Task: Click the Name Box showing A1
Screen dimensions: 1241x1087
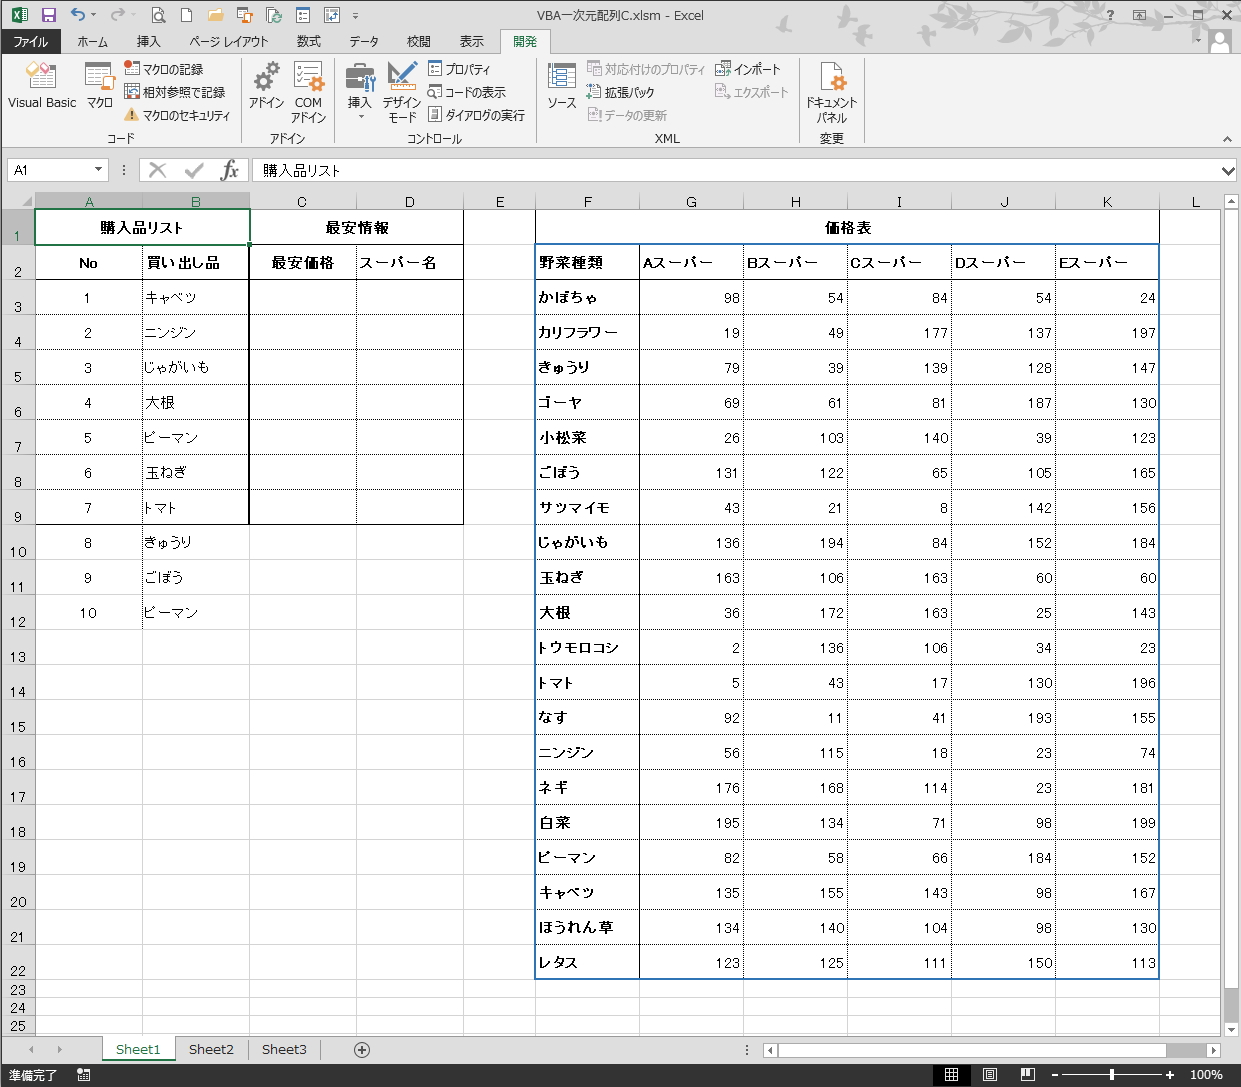Action: coord(48,170)
